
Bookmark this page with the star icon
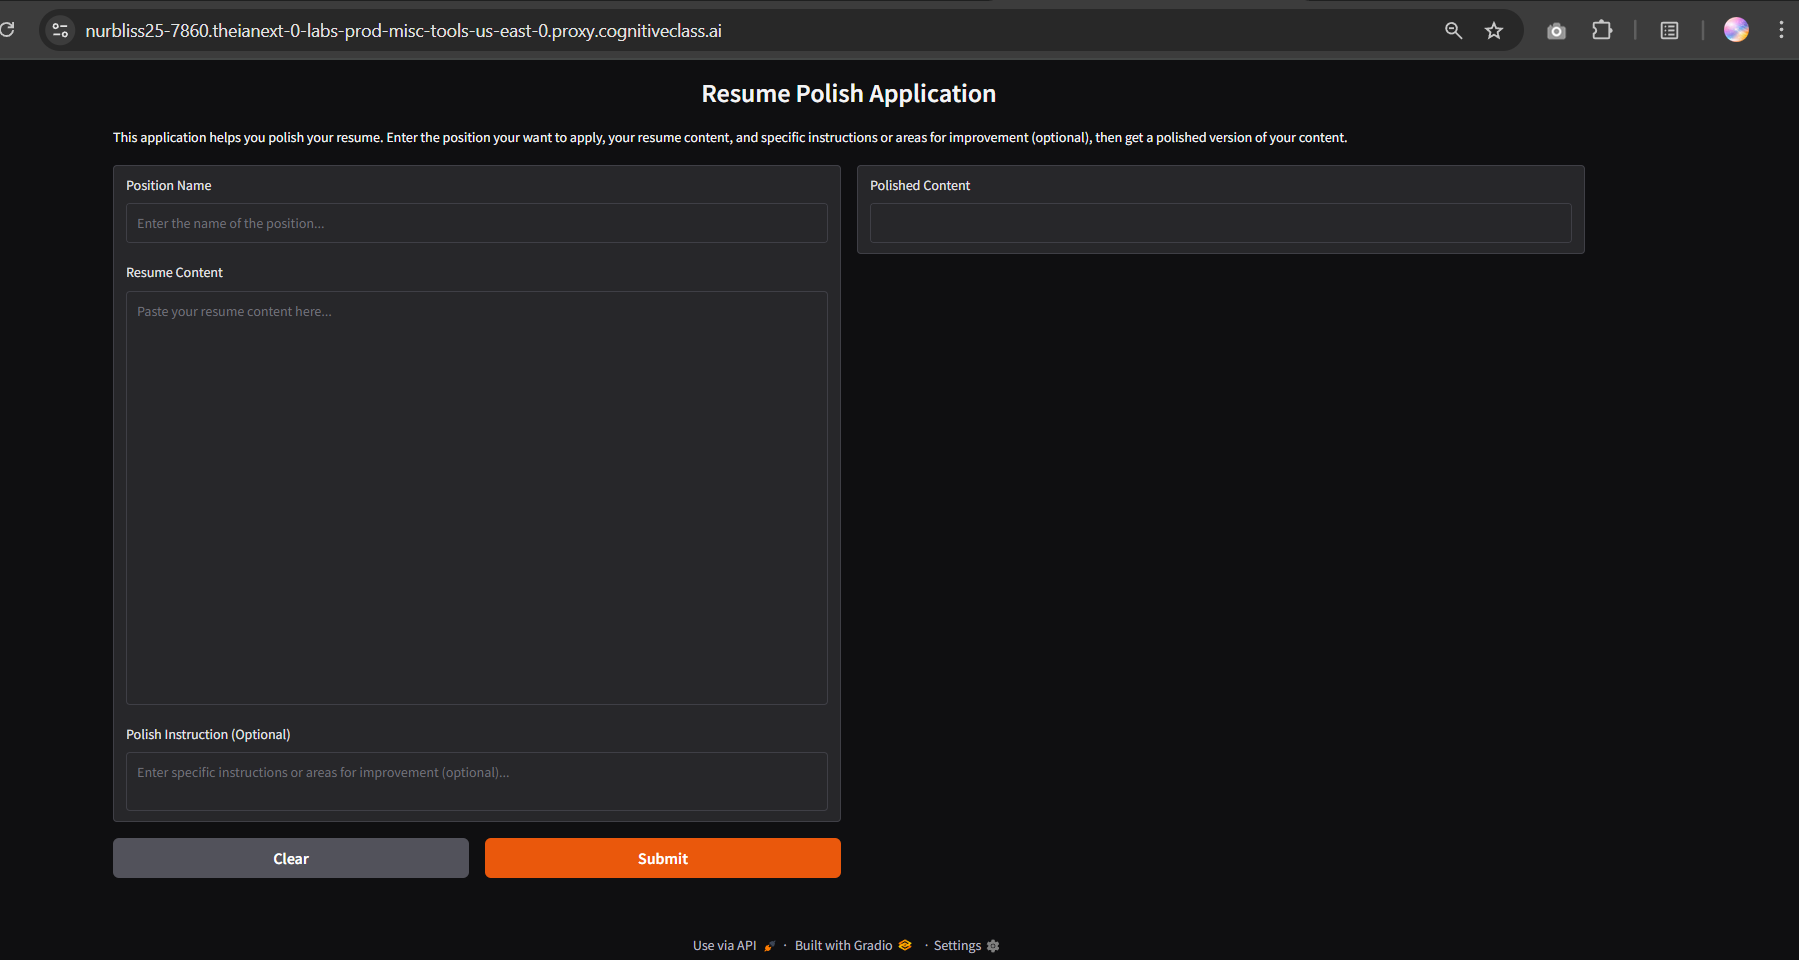(1494, 31)
